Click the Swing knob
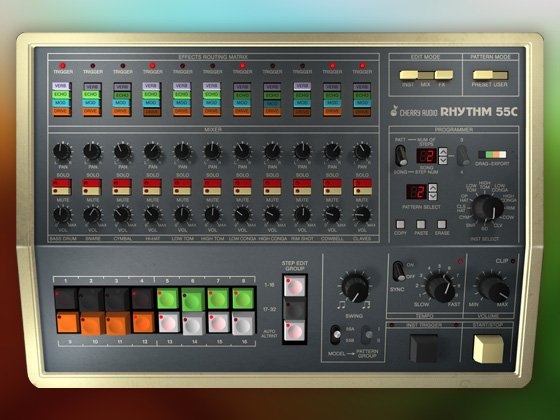Image resolution: width=560 pixels, height=420 pixels. pyautogui.click(x=355, y=287)
